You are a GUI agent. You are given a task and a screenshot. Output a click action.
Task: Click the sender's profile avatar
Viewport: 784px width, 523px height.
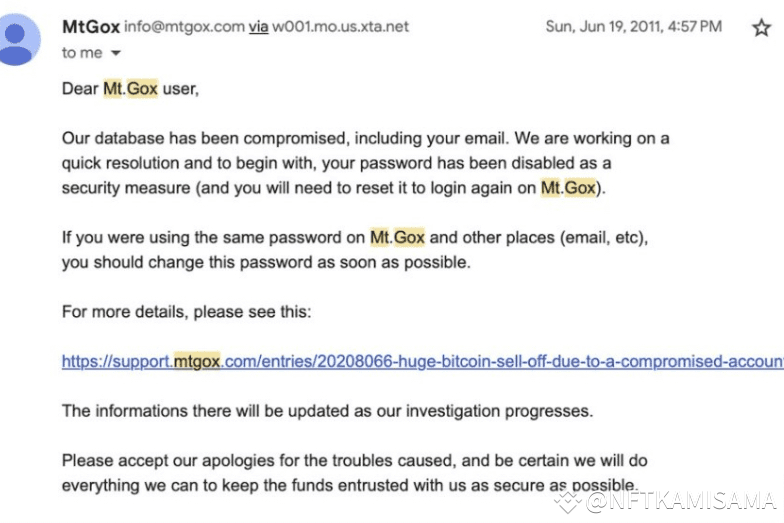[x=21, y=39]
